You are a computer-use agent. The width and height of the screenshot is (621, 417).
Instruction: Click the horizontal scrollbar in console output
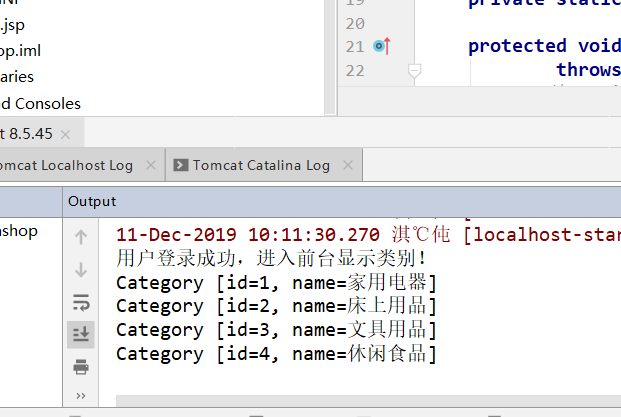click(x=368, y=400)
